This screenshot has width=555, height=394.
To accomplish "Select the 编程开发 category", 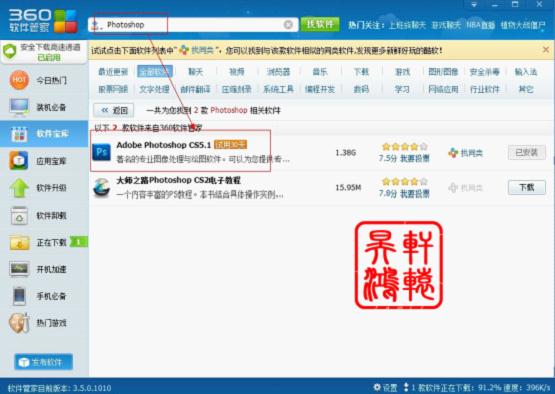I will pyautogui.click(x=320, y=89).
